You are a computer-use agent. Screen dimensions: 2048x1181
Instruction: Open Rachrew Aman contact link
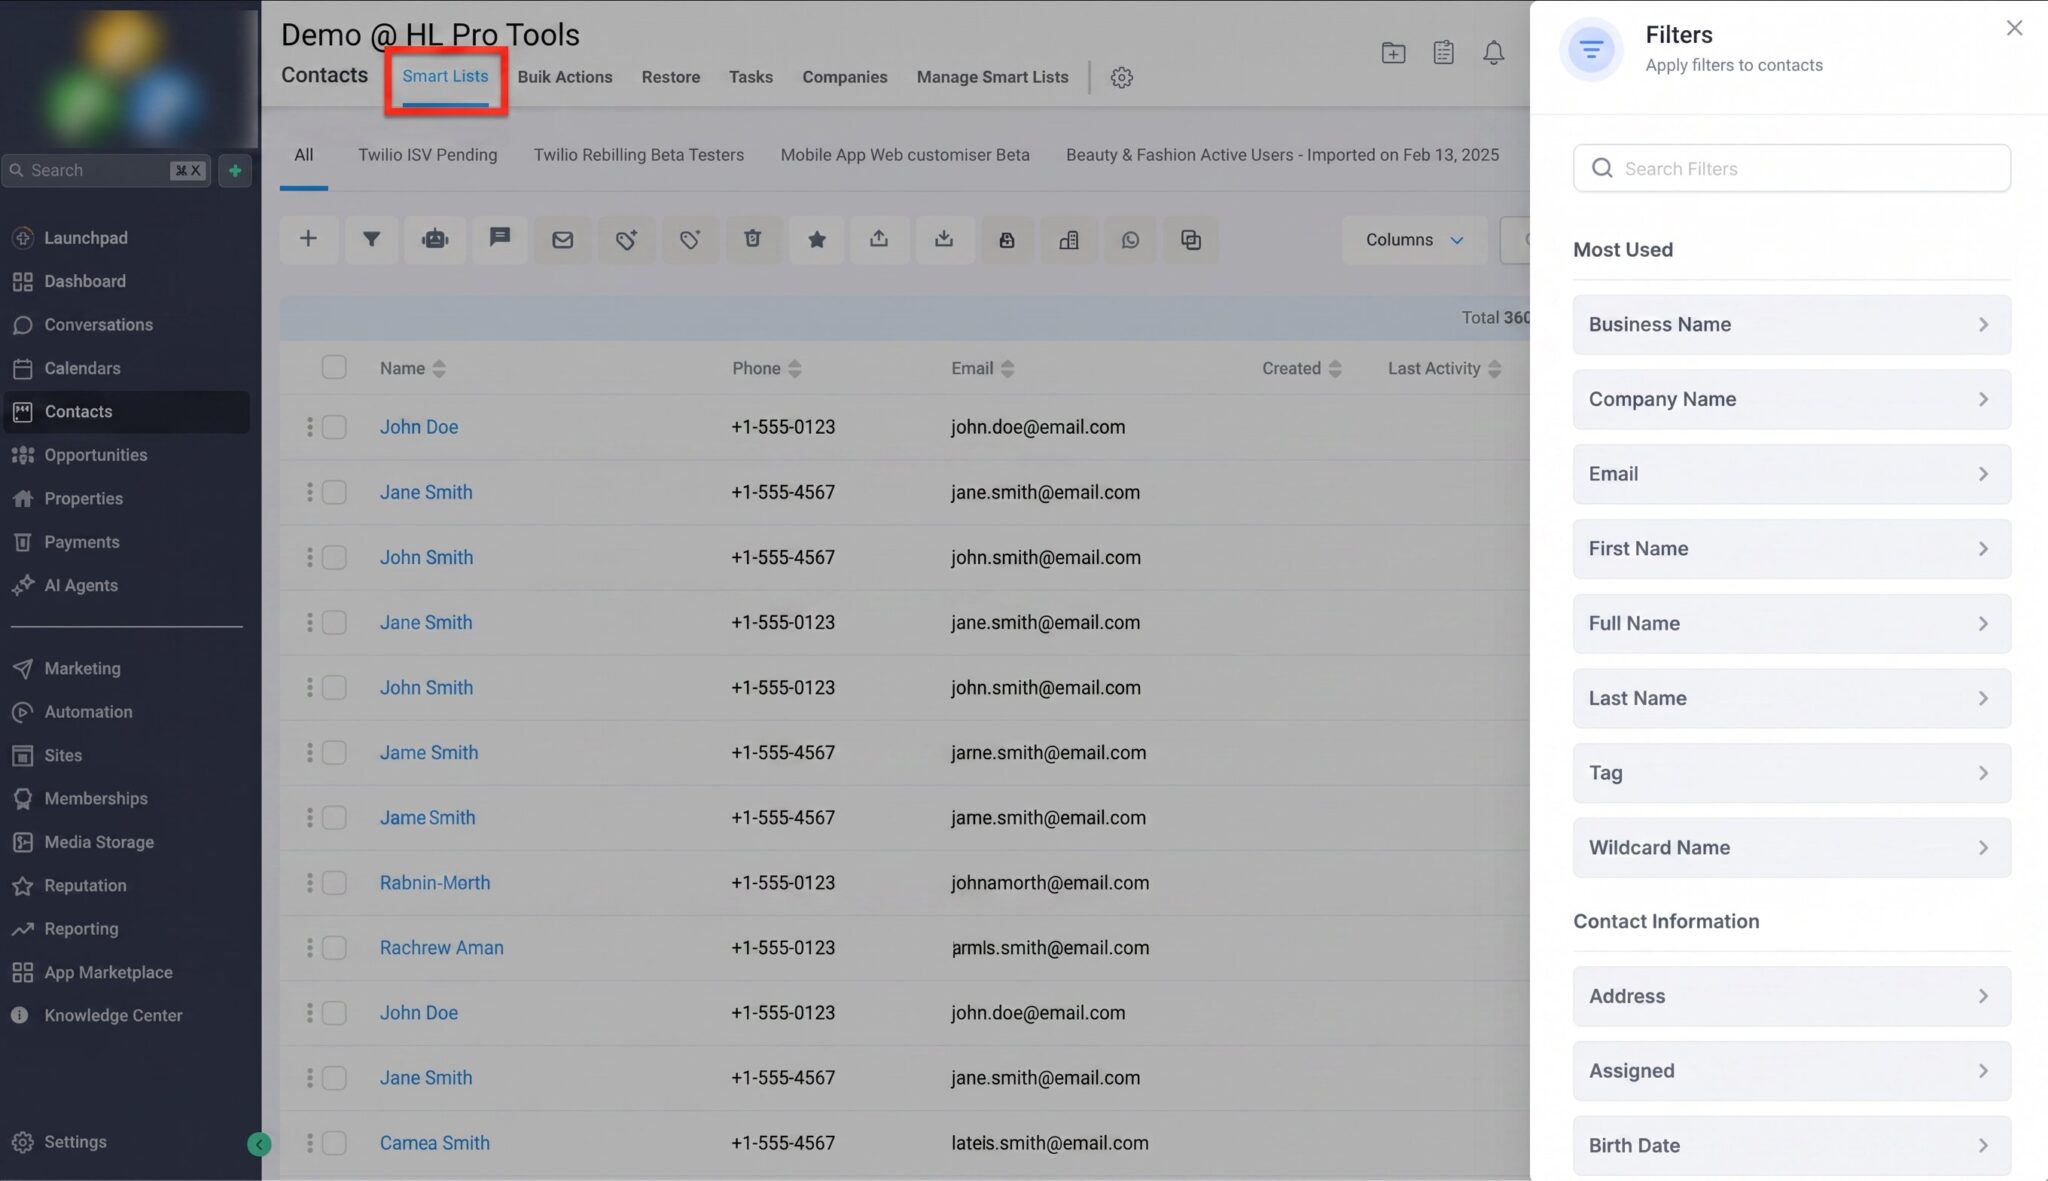point(441,948)
